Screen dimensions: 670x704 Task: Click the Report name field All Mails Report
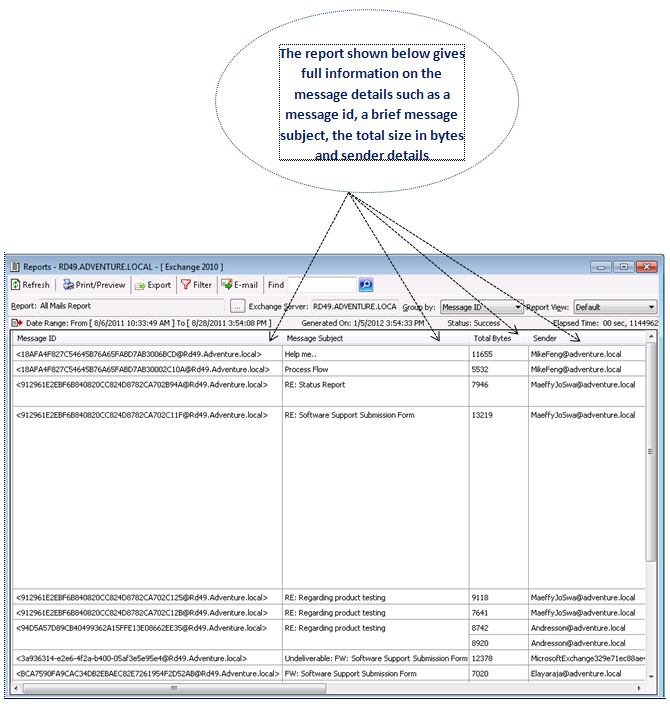click(131, 306)
